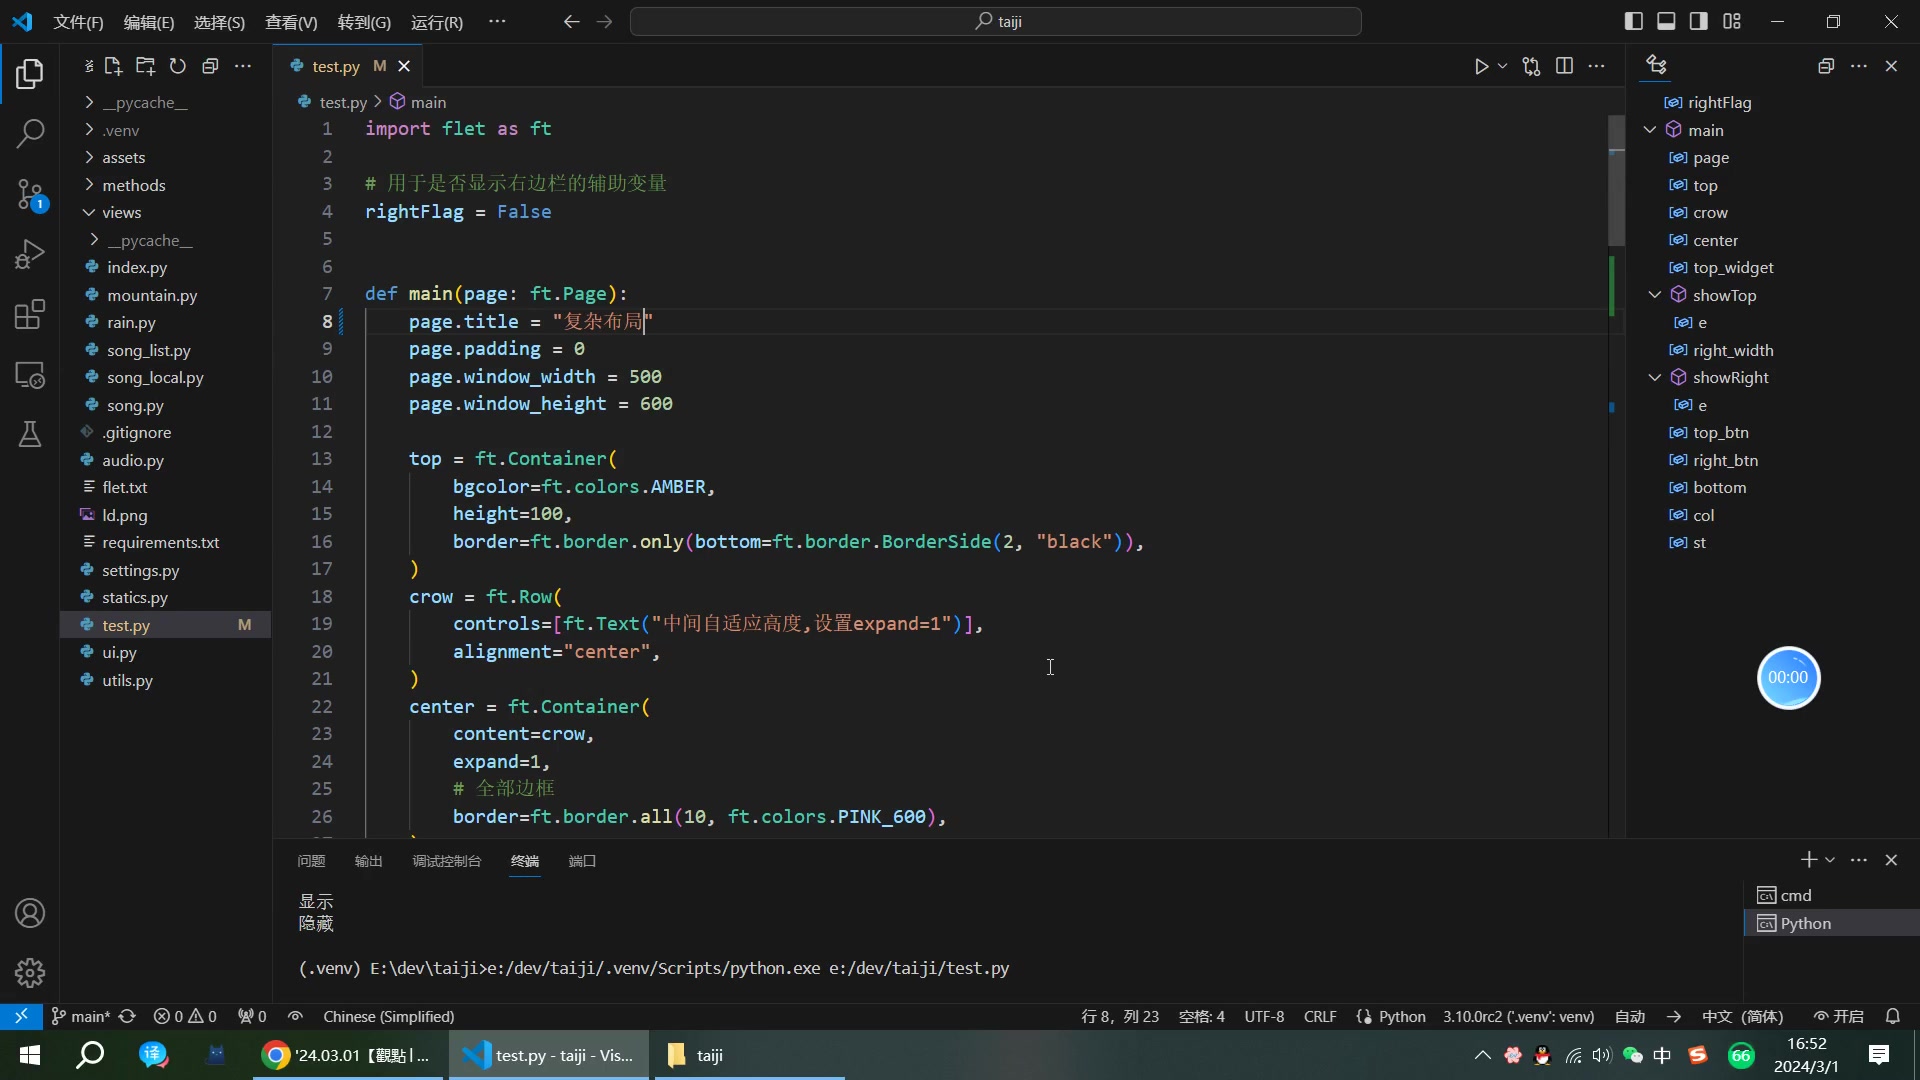Collapse showTop in the outline

point(1655,295)
